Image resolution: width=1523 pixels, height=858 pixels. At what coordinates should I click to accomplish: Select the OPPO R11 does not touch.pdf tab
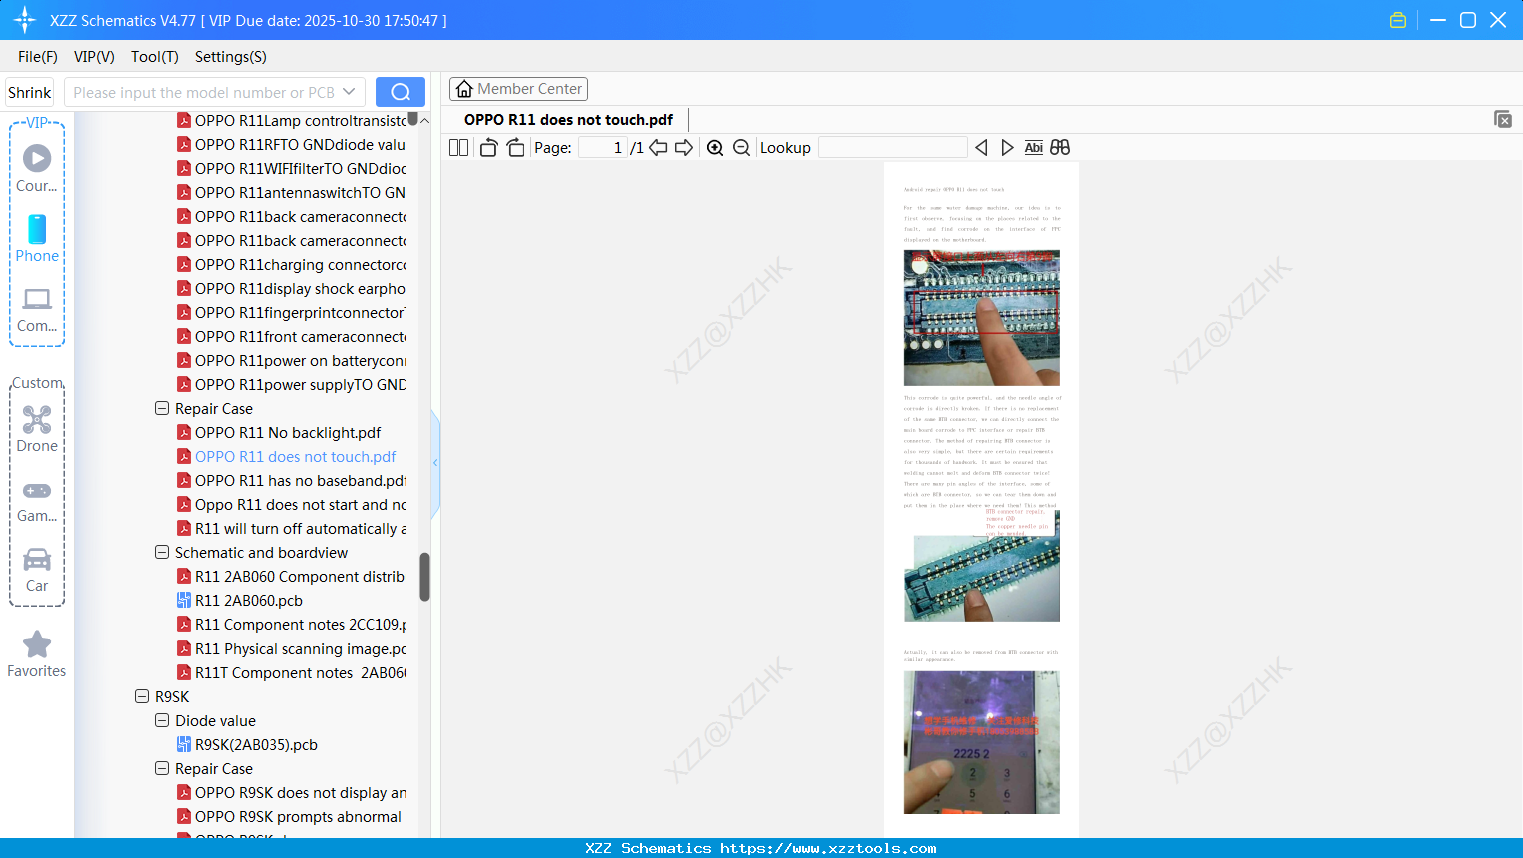click(x=568, y=120)
